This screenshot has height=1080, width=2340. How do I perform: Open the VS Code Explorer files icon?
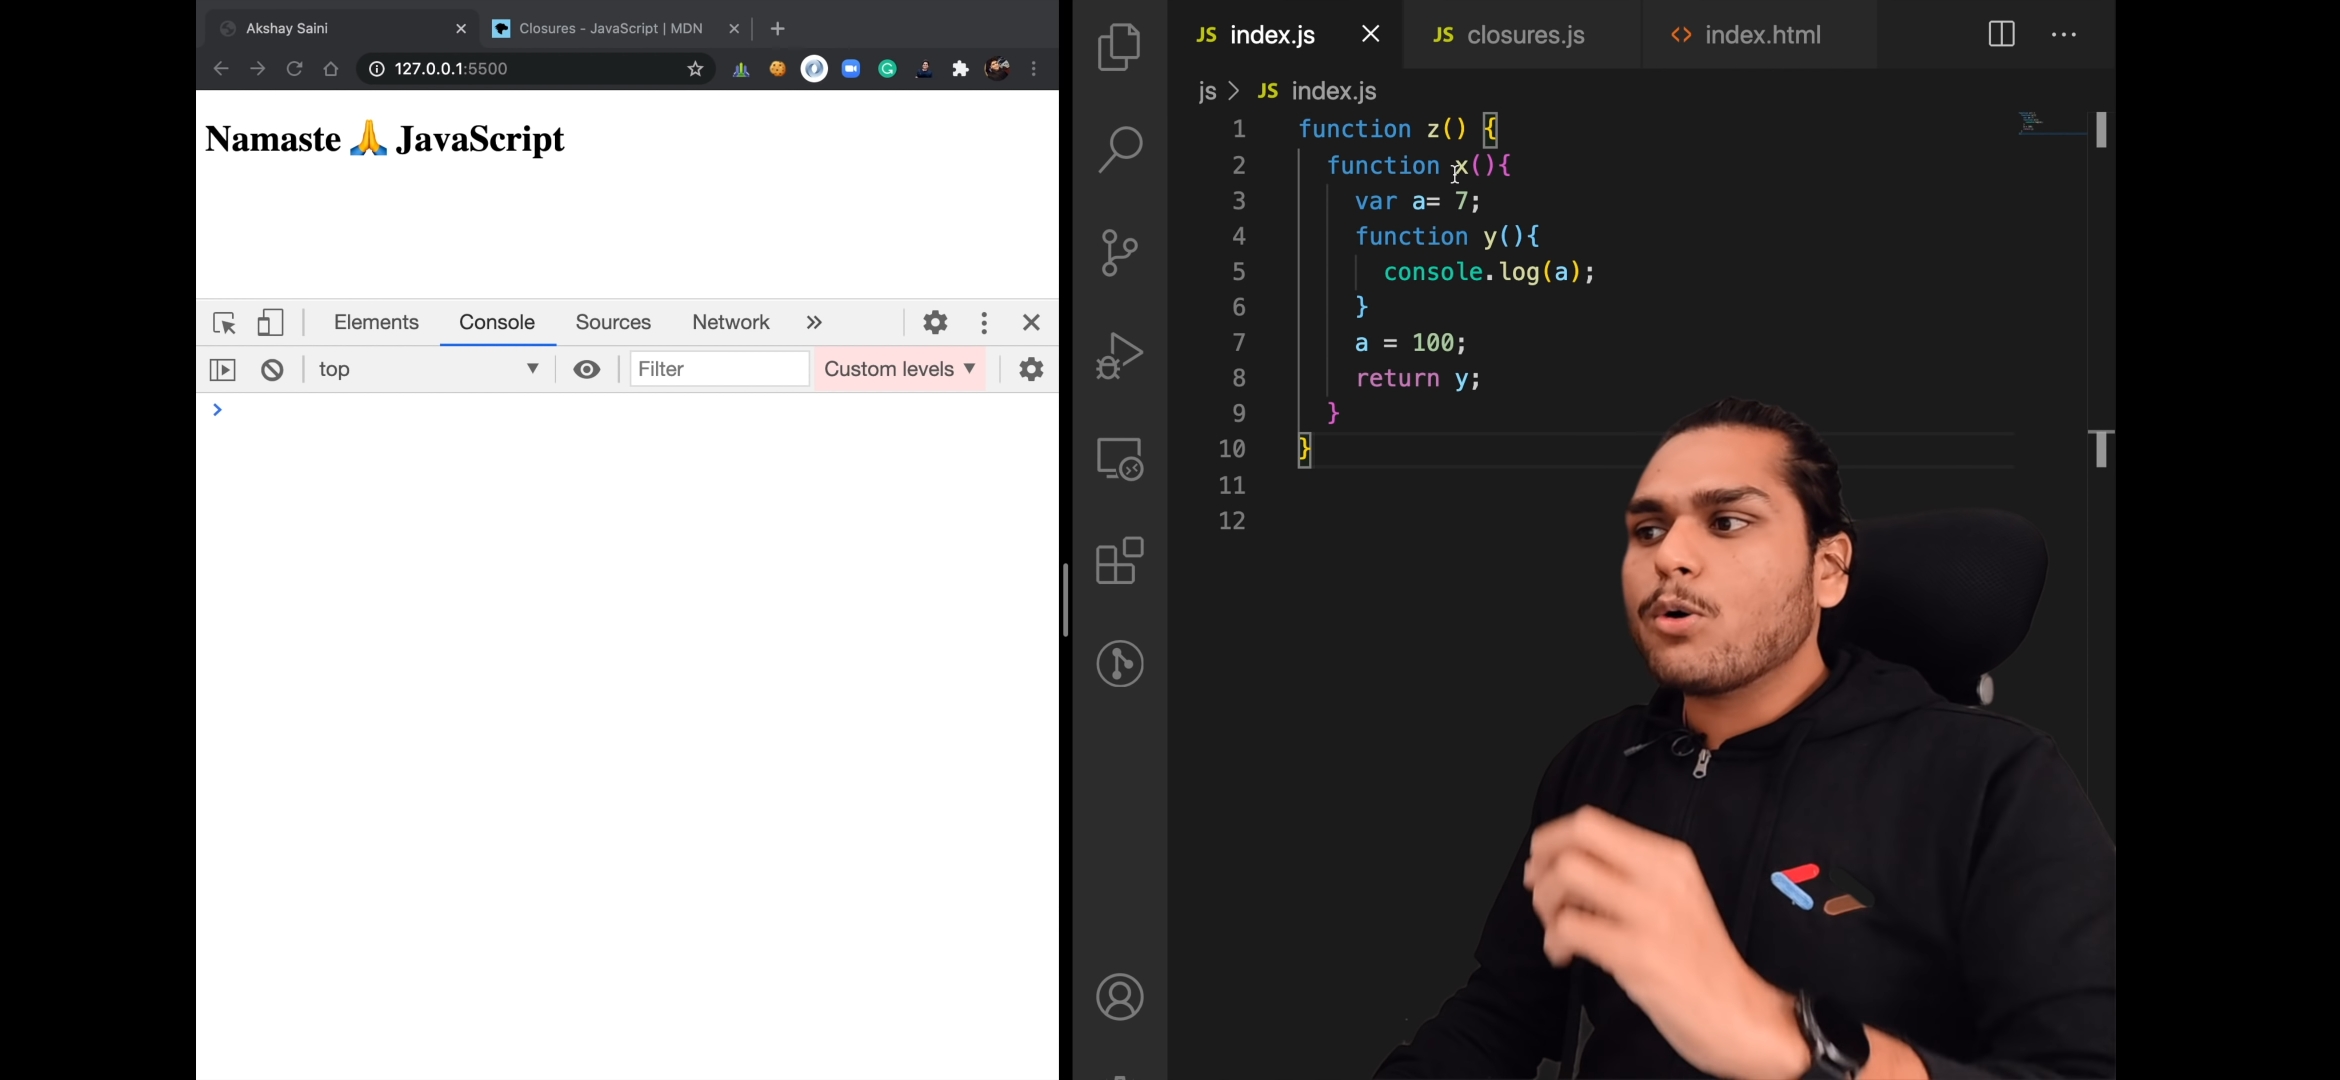1119,47
